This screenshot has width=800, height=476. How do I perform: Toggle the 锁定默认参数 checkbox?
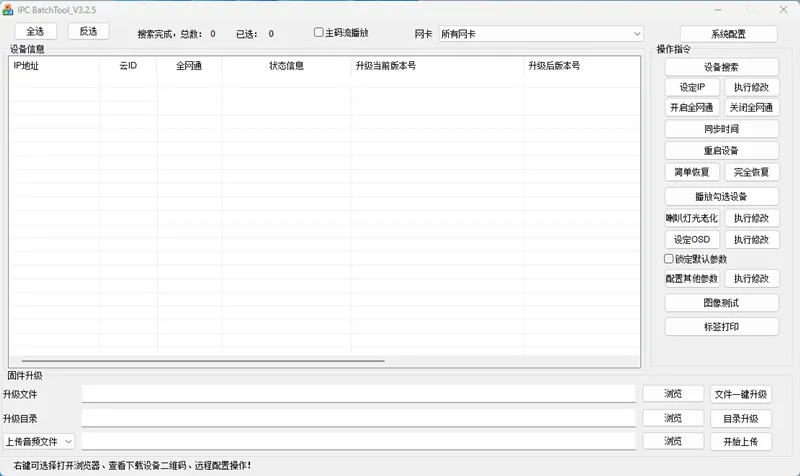(x=670, y=259)
